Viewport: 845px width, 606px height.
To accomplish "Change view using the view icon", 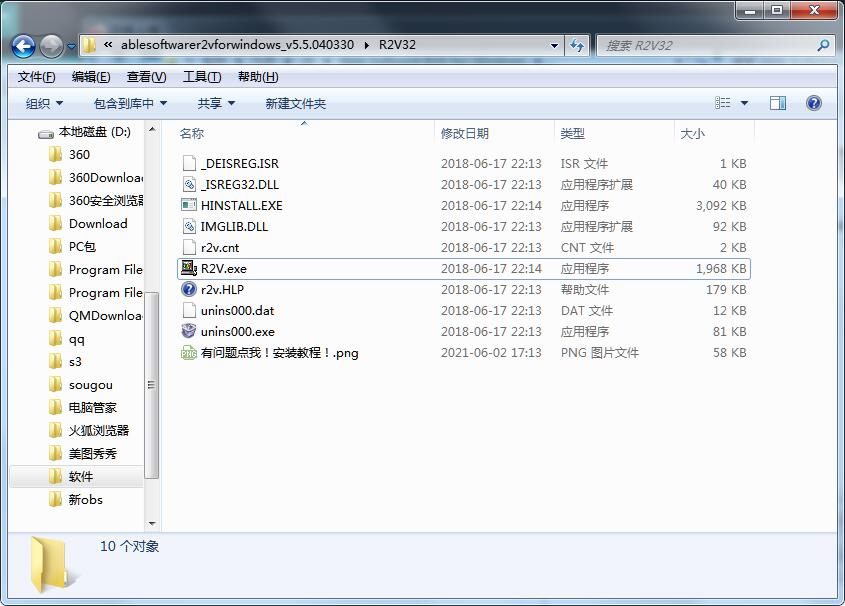I will pos(723,103).
